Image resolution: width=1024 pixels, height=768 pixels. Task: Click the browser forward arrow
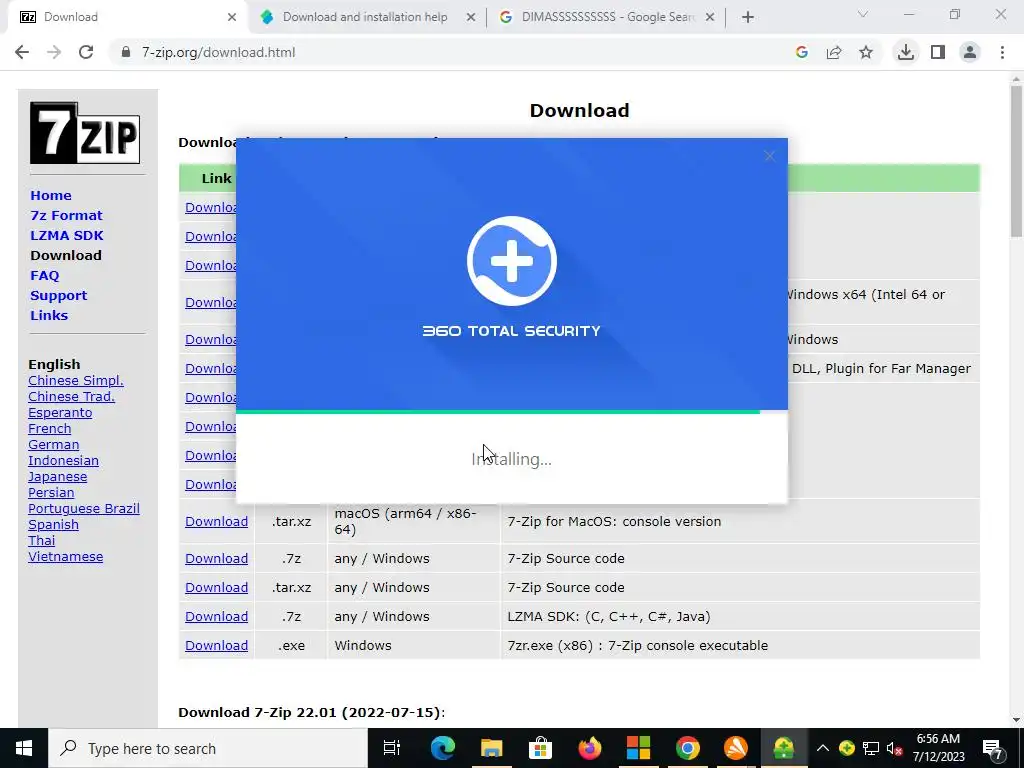click(54, 52)
